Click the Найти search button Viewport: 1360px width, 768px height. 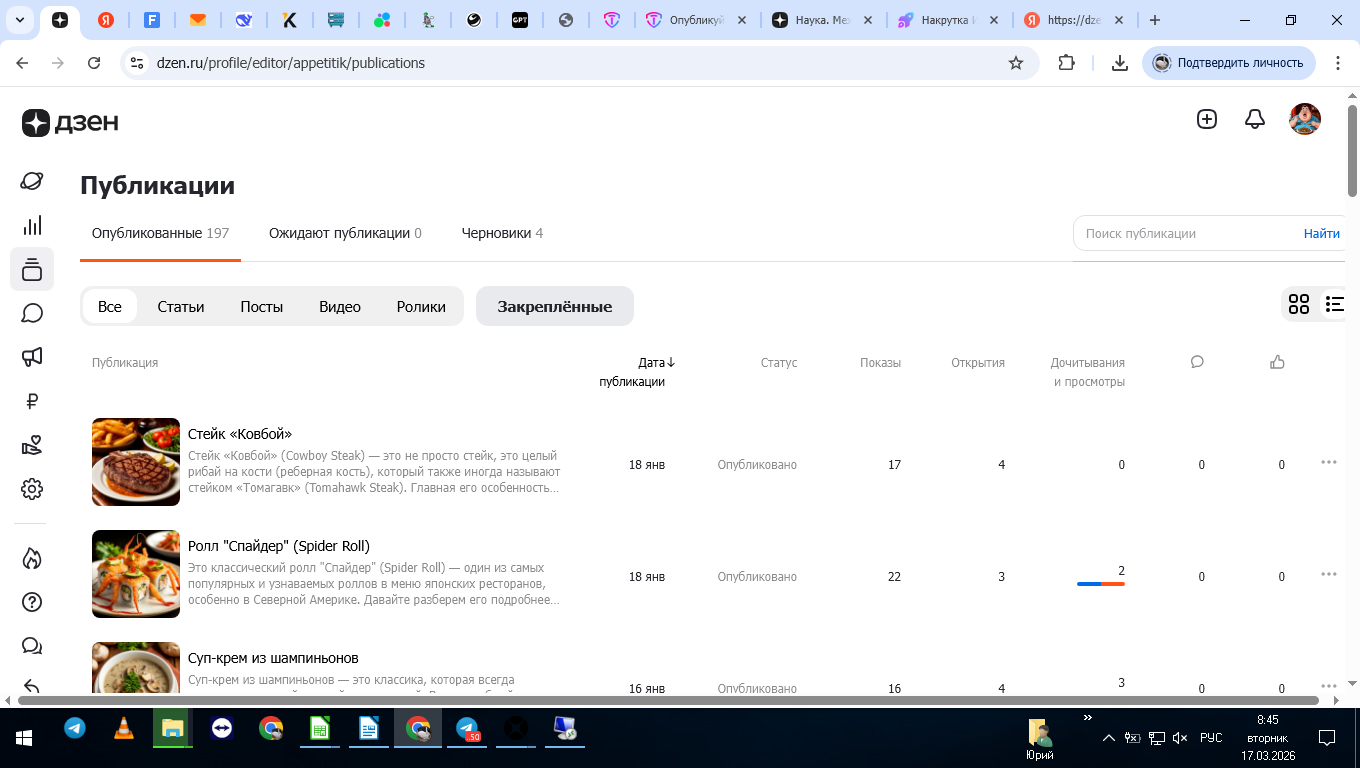pos(1321,233)
